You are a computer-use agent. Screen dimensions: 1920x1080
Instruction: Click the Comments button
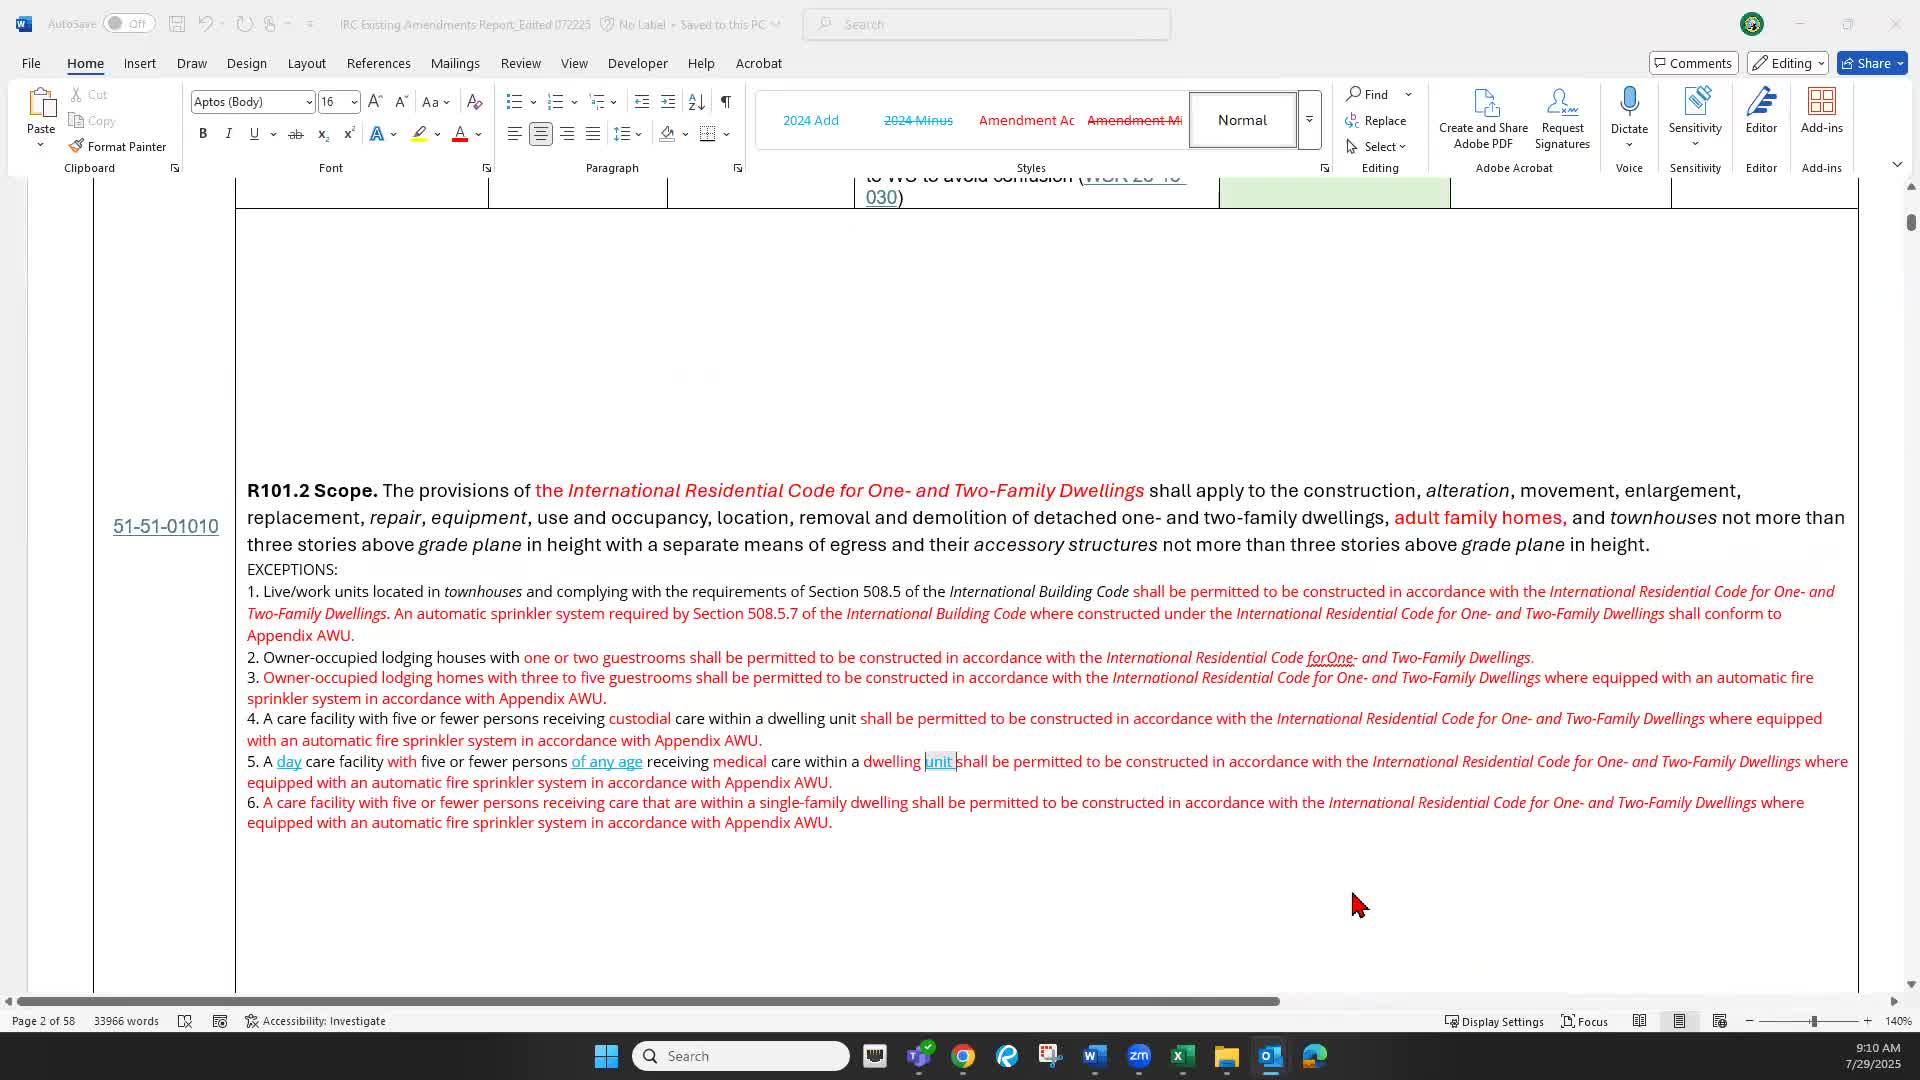(x=1693, y=63)
